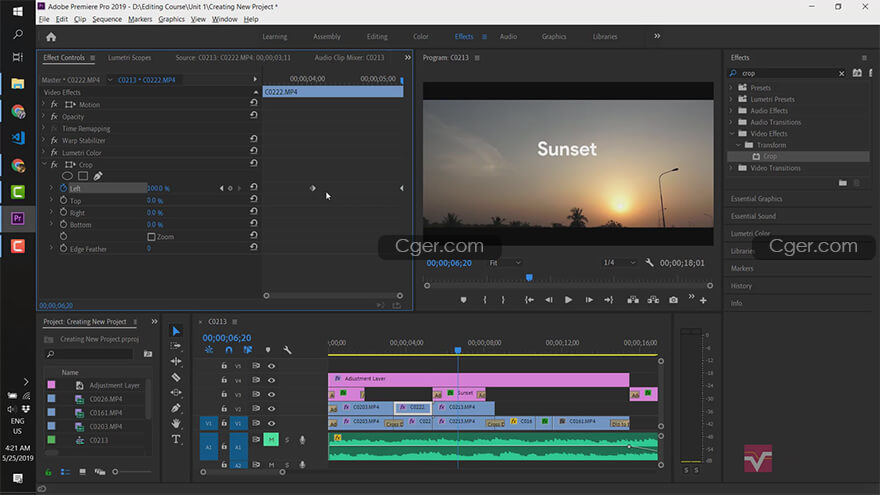880x495 pixels.
Task: Toggle animation stopwatch for Top
Action: 63,200
